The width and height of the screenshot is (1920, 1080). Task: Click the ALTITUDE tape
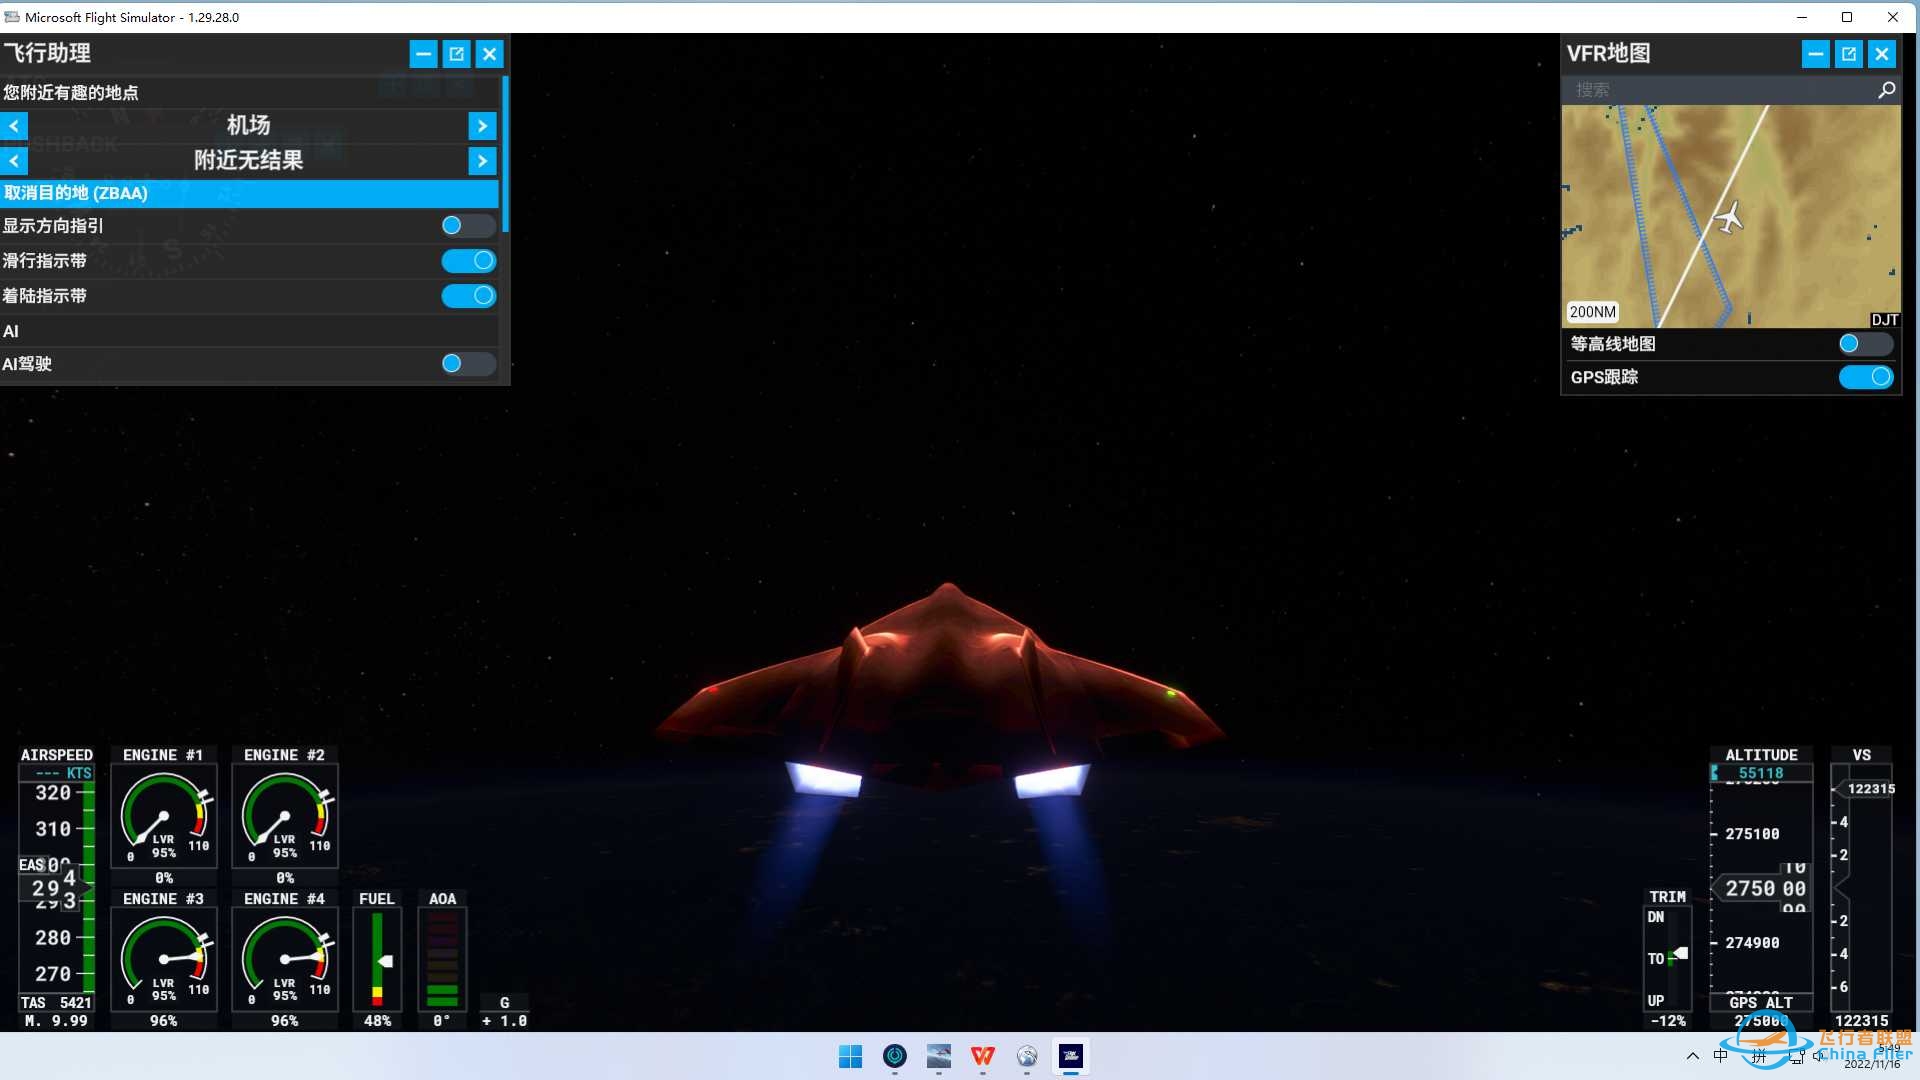tap(1761, 888)
